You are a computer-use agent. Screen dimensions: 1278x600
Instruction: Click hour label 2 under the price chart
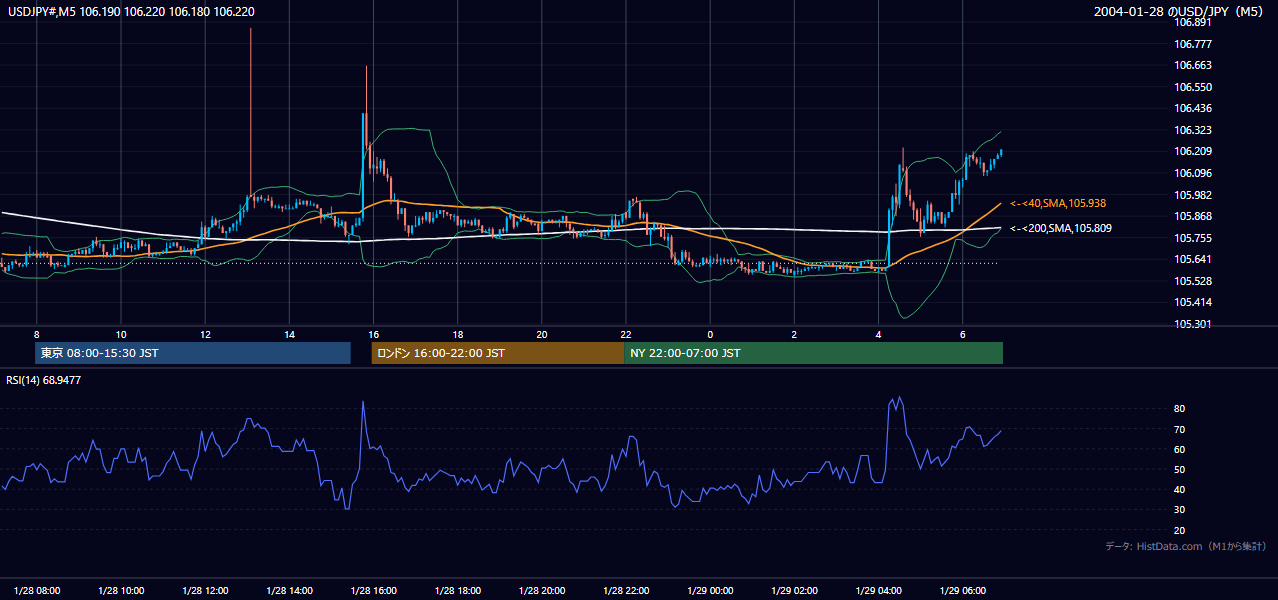coord(794,334)
